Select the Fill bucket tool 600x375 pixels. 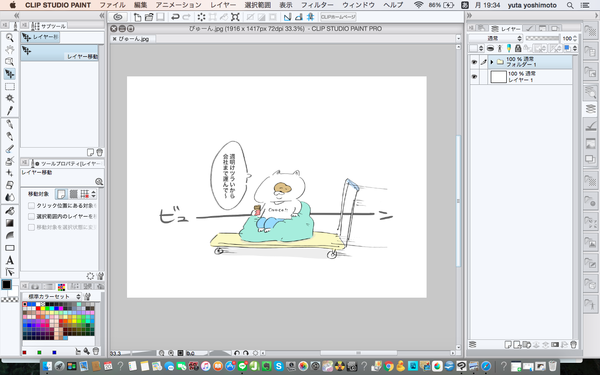coord(10,211)
